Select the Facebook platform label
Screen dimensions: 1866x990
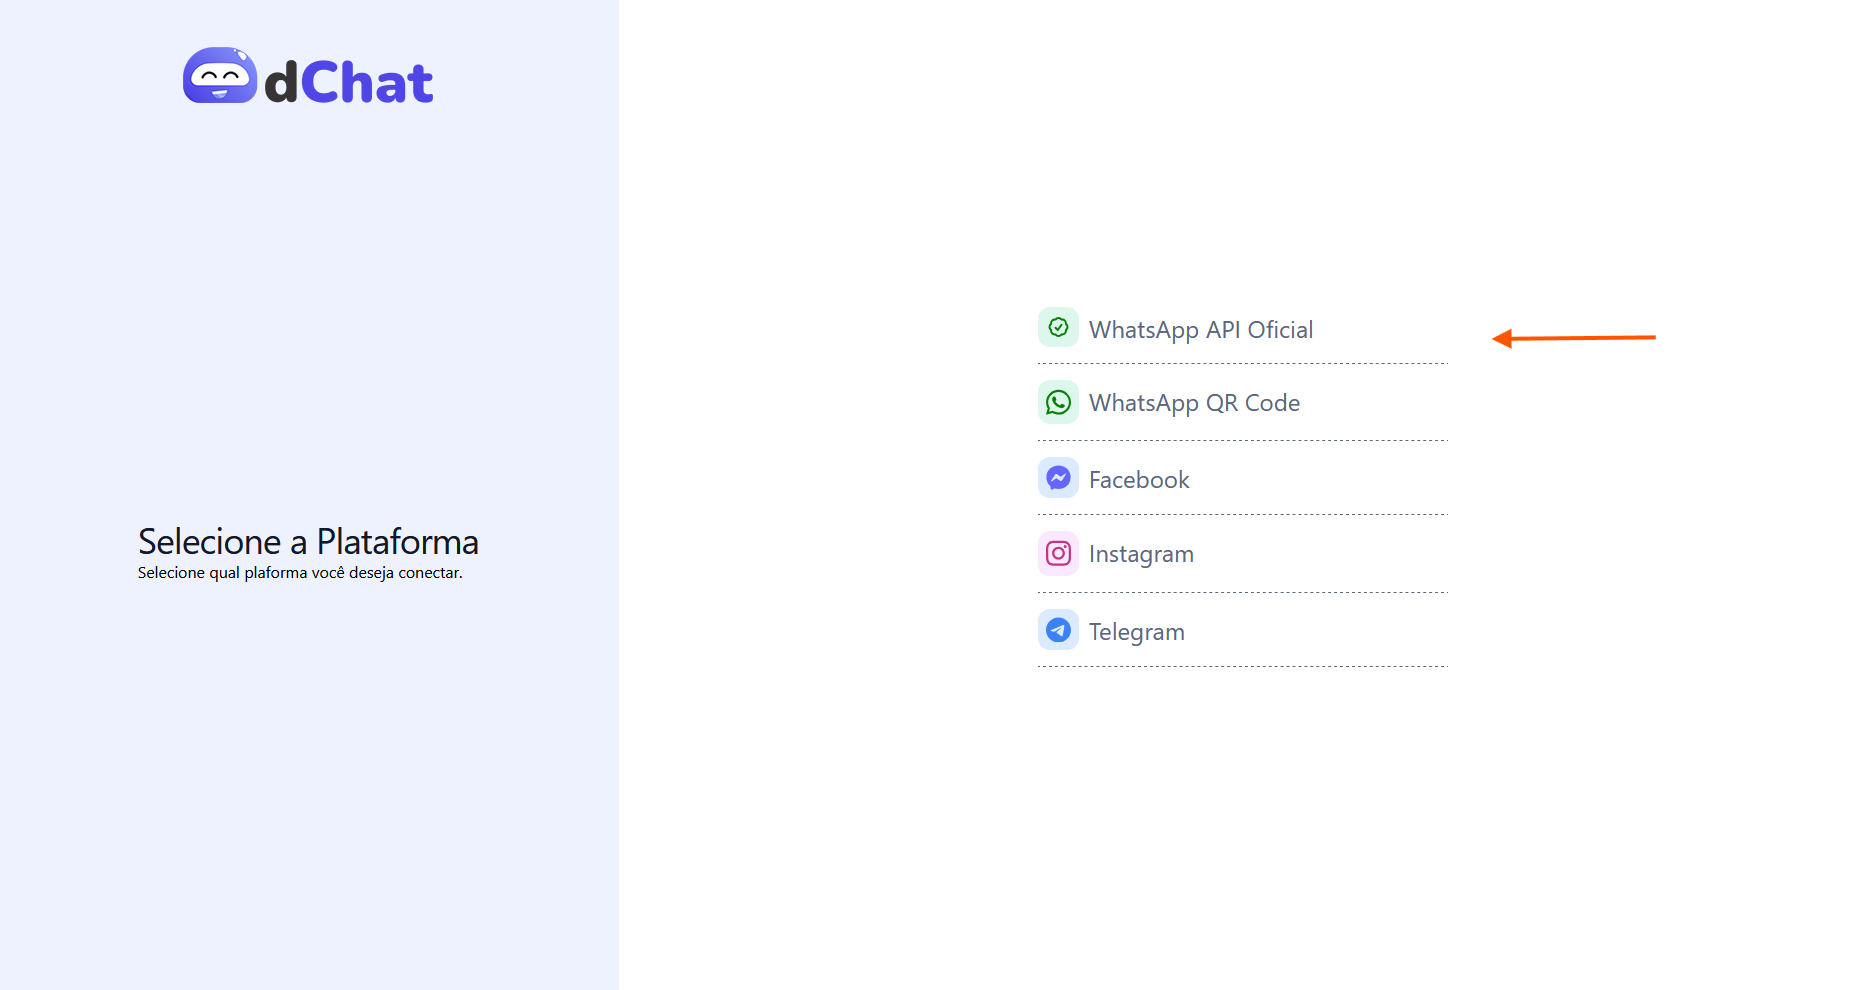[1139, 480]
